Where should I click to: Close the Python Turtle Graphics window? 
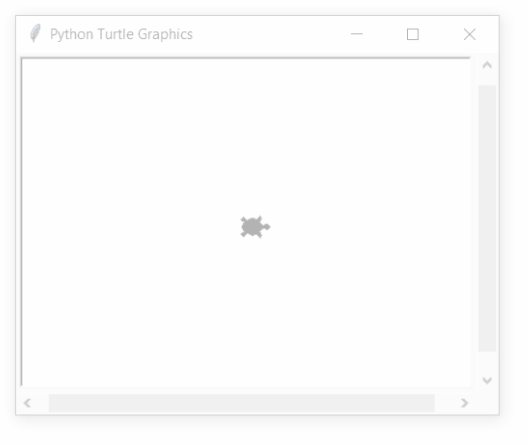click(x=469, y=34)
